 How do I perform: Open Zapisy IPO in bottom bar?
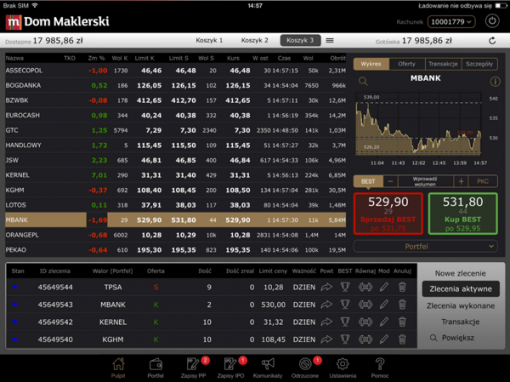pos(231,368)
